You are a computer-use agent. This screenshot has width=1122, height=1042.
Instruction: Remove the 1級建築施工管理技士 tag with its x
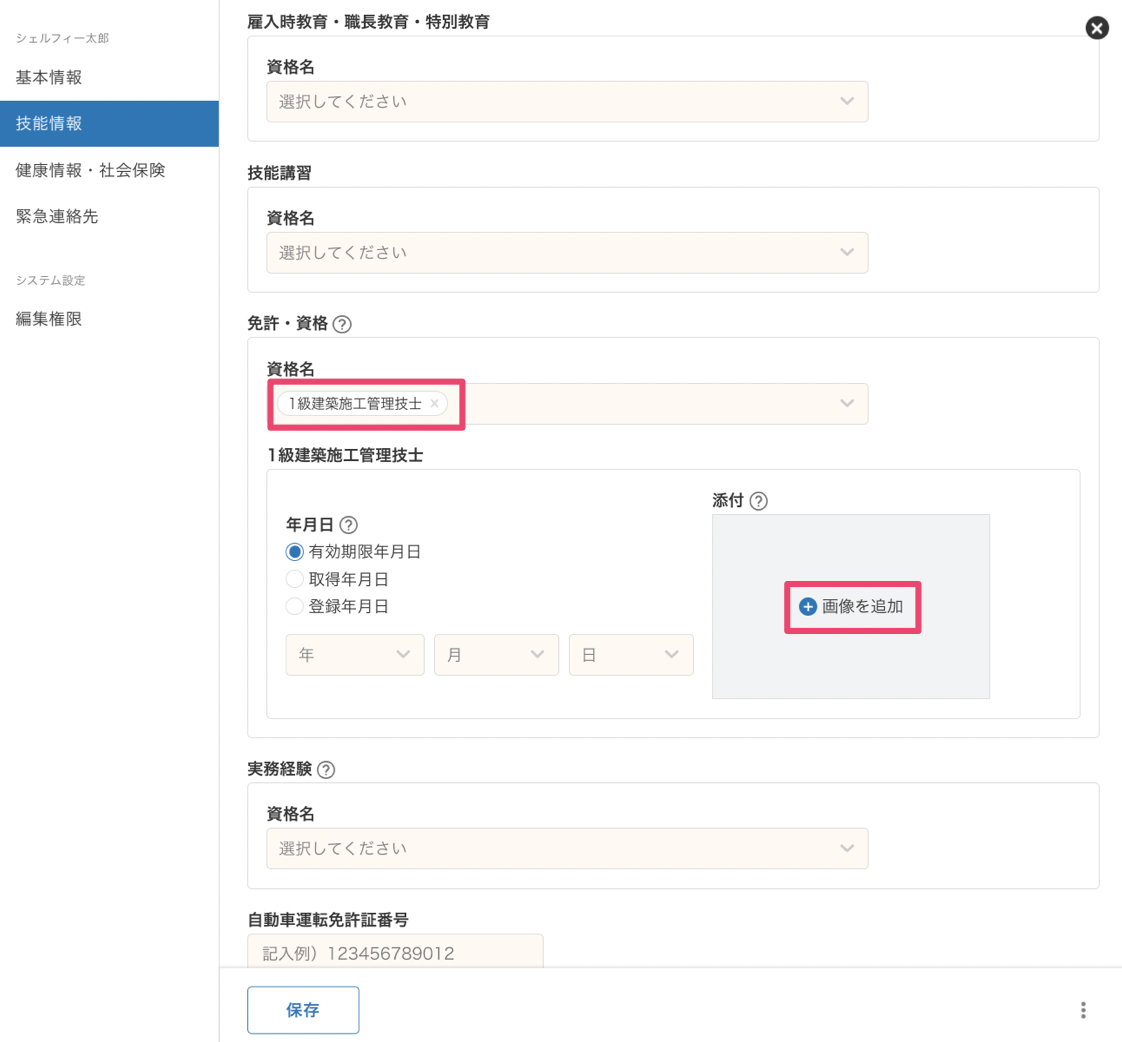click(434, 403)
